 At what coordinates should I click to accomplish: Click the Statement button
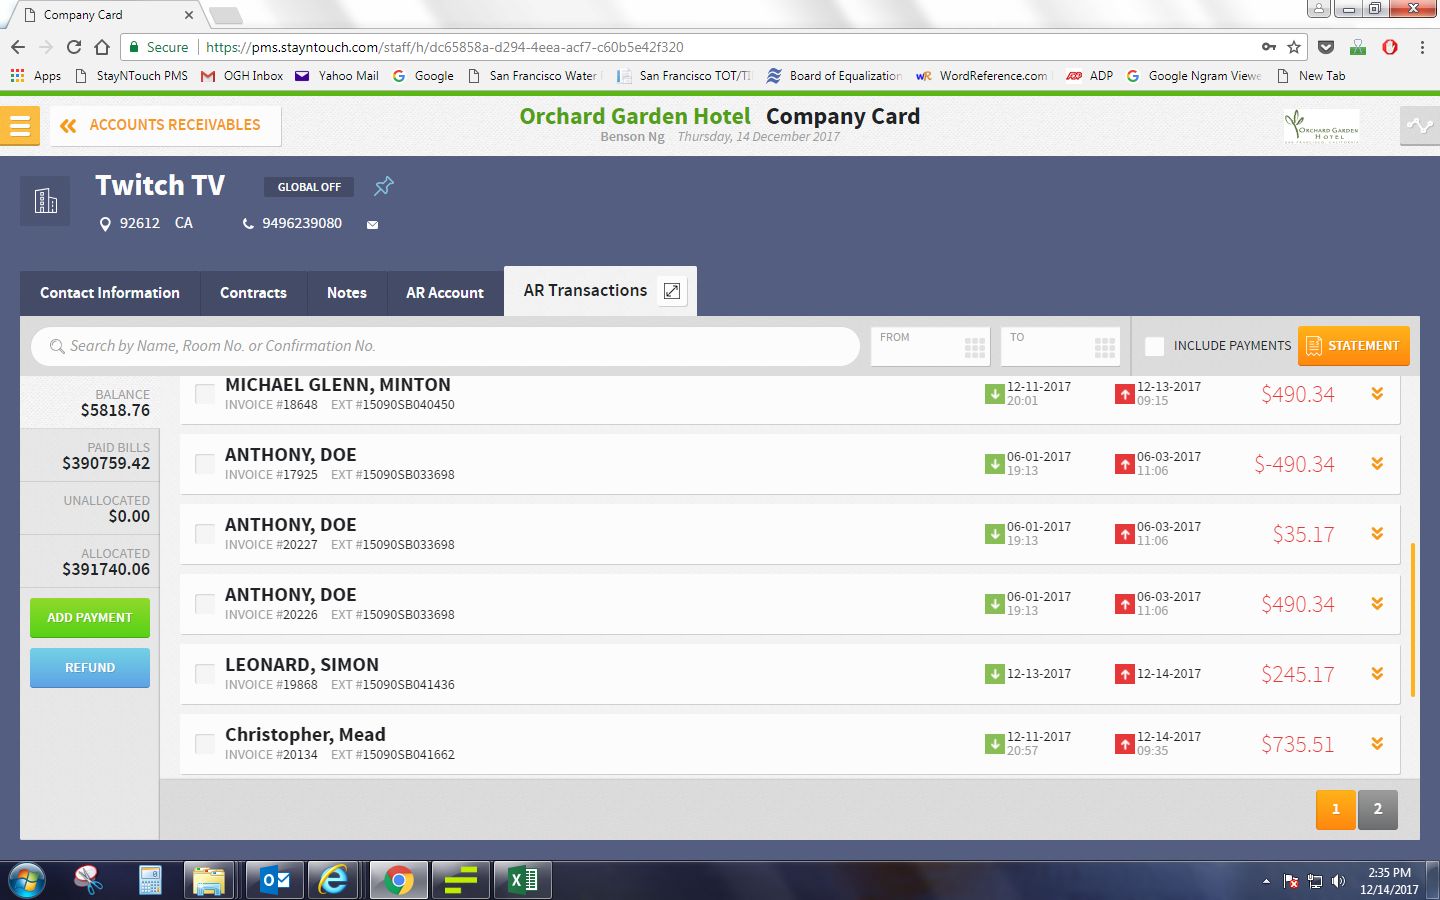pyautogui.click(x=1353, y=346)
